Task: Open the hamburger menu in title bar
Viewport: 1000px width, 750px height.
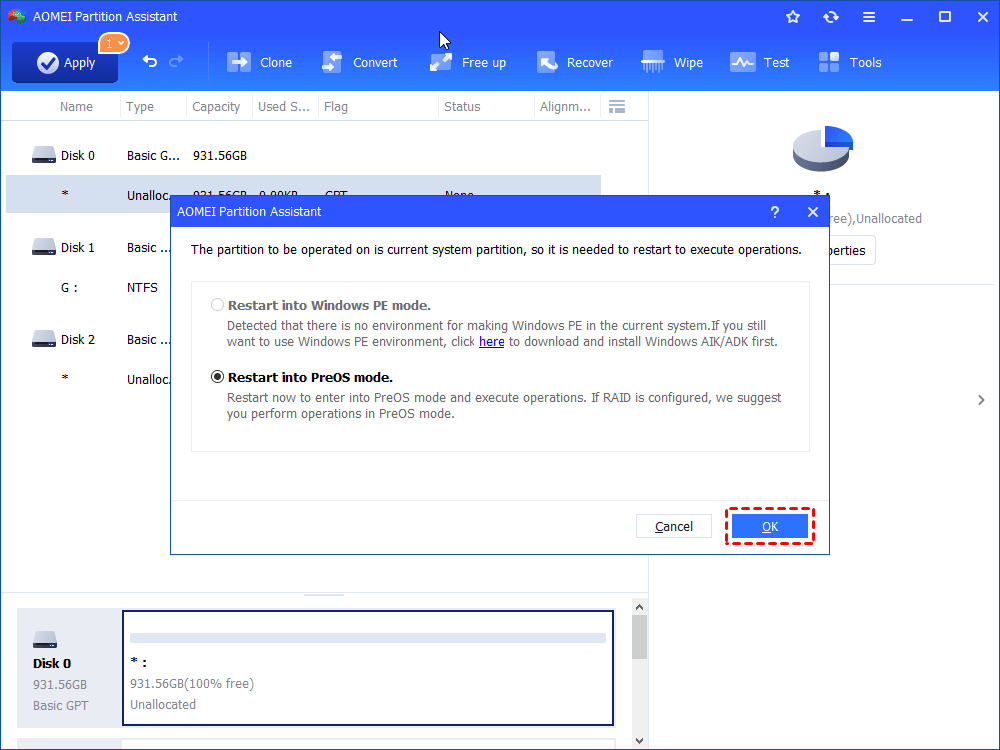Action: (x=869, y=17)
